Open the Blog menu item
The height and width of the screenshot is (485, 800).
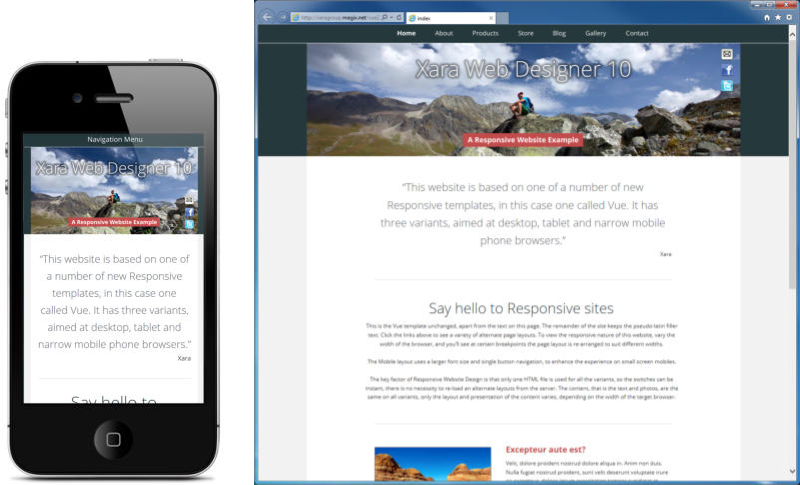click(559, 33)
